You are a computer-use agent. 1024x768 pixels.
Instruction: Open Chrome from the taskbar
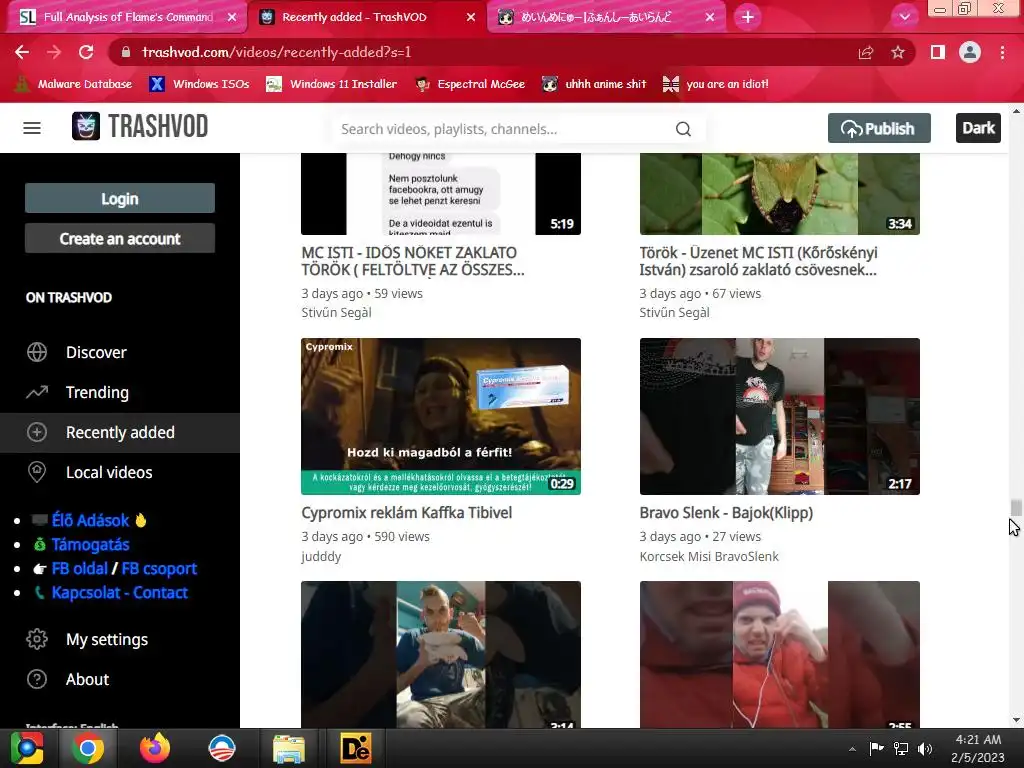coord(88,748)
